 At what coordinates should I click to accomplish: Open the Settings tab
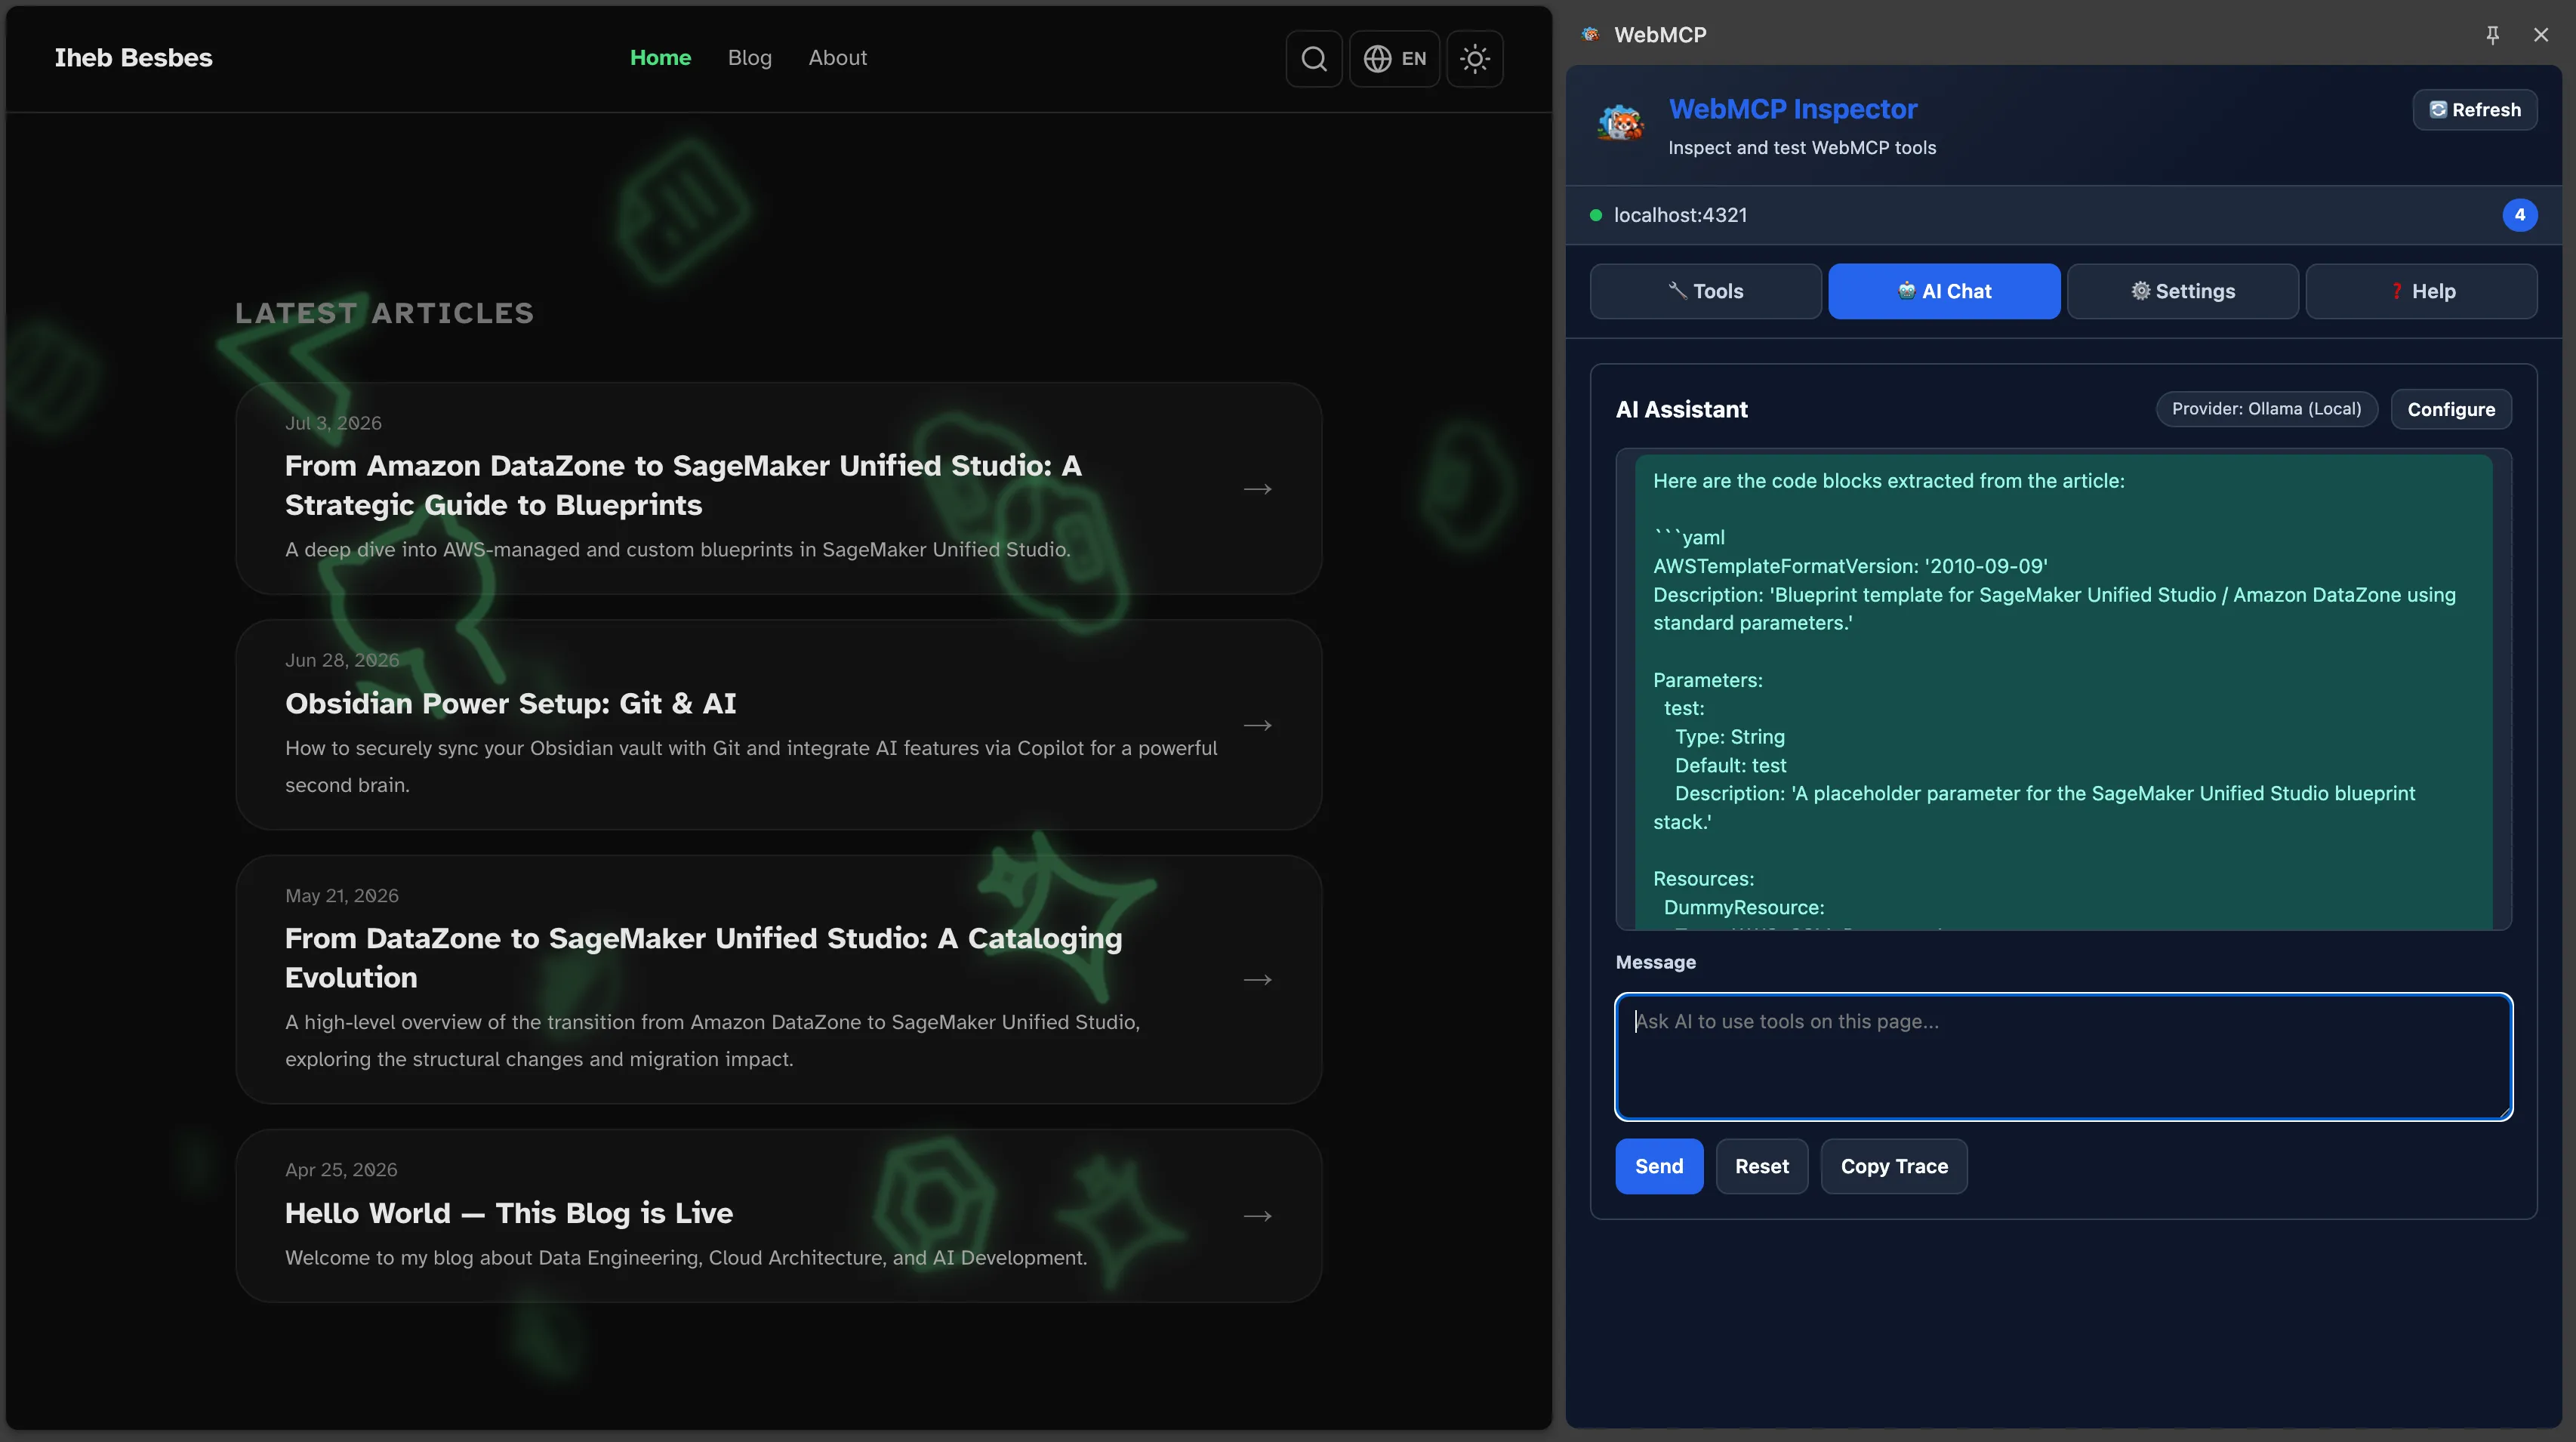2182,291
